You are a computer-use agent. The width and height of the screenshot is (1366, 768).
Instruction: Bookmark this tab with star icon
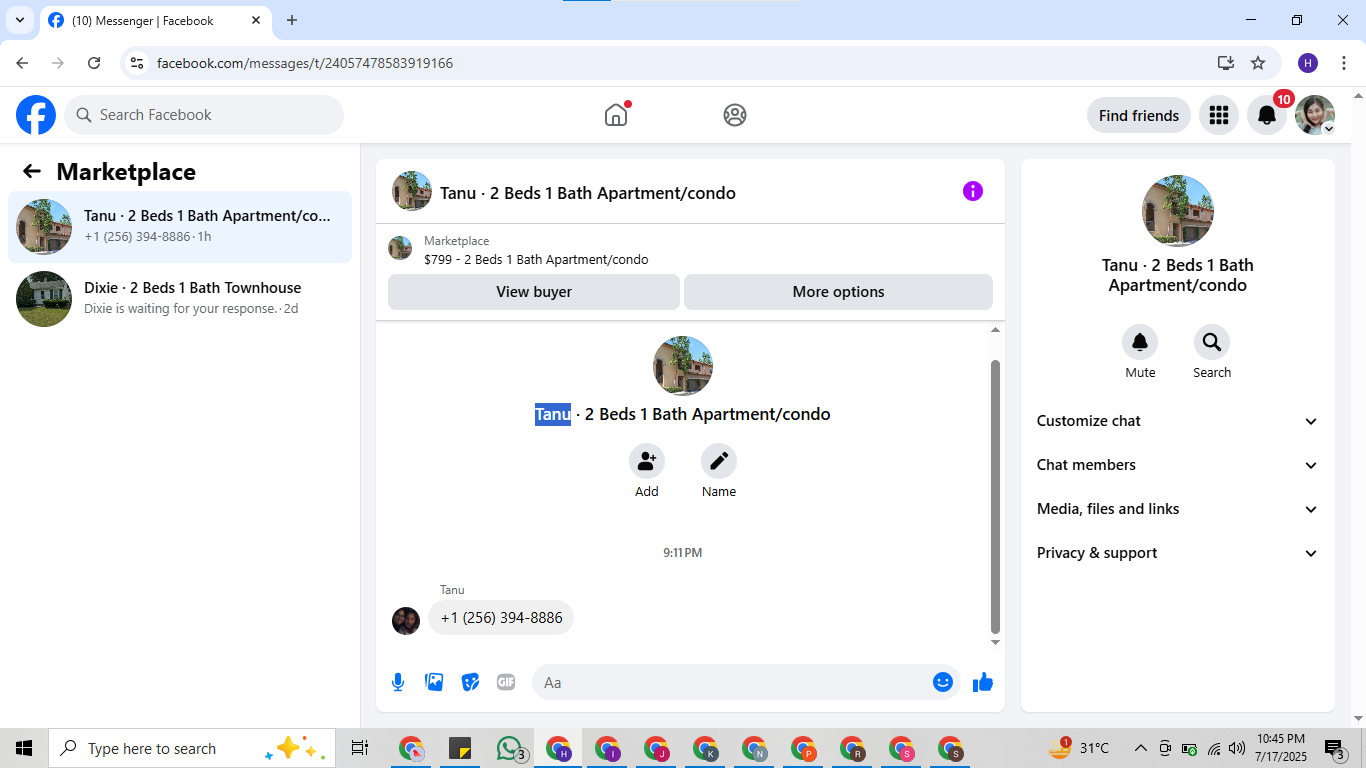(1258, 63)
